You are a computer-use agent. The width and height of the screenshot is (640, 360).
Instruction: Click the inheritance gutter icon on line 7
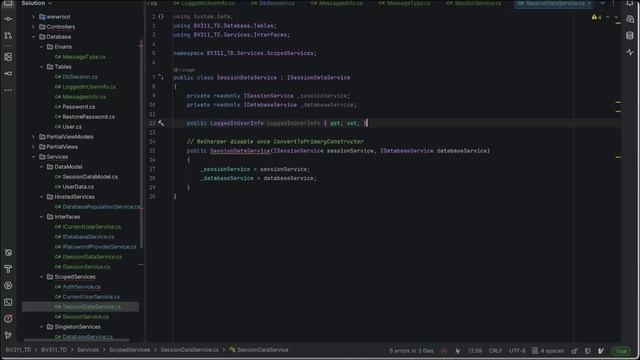(161, 77)
